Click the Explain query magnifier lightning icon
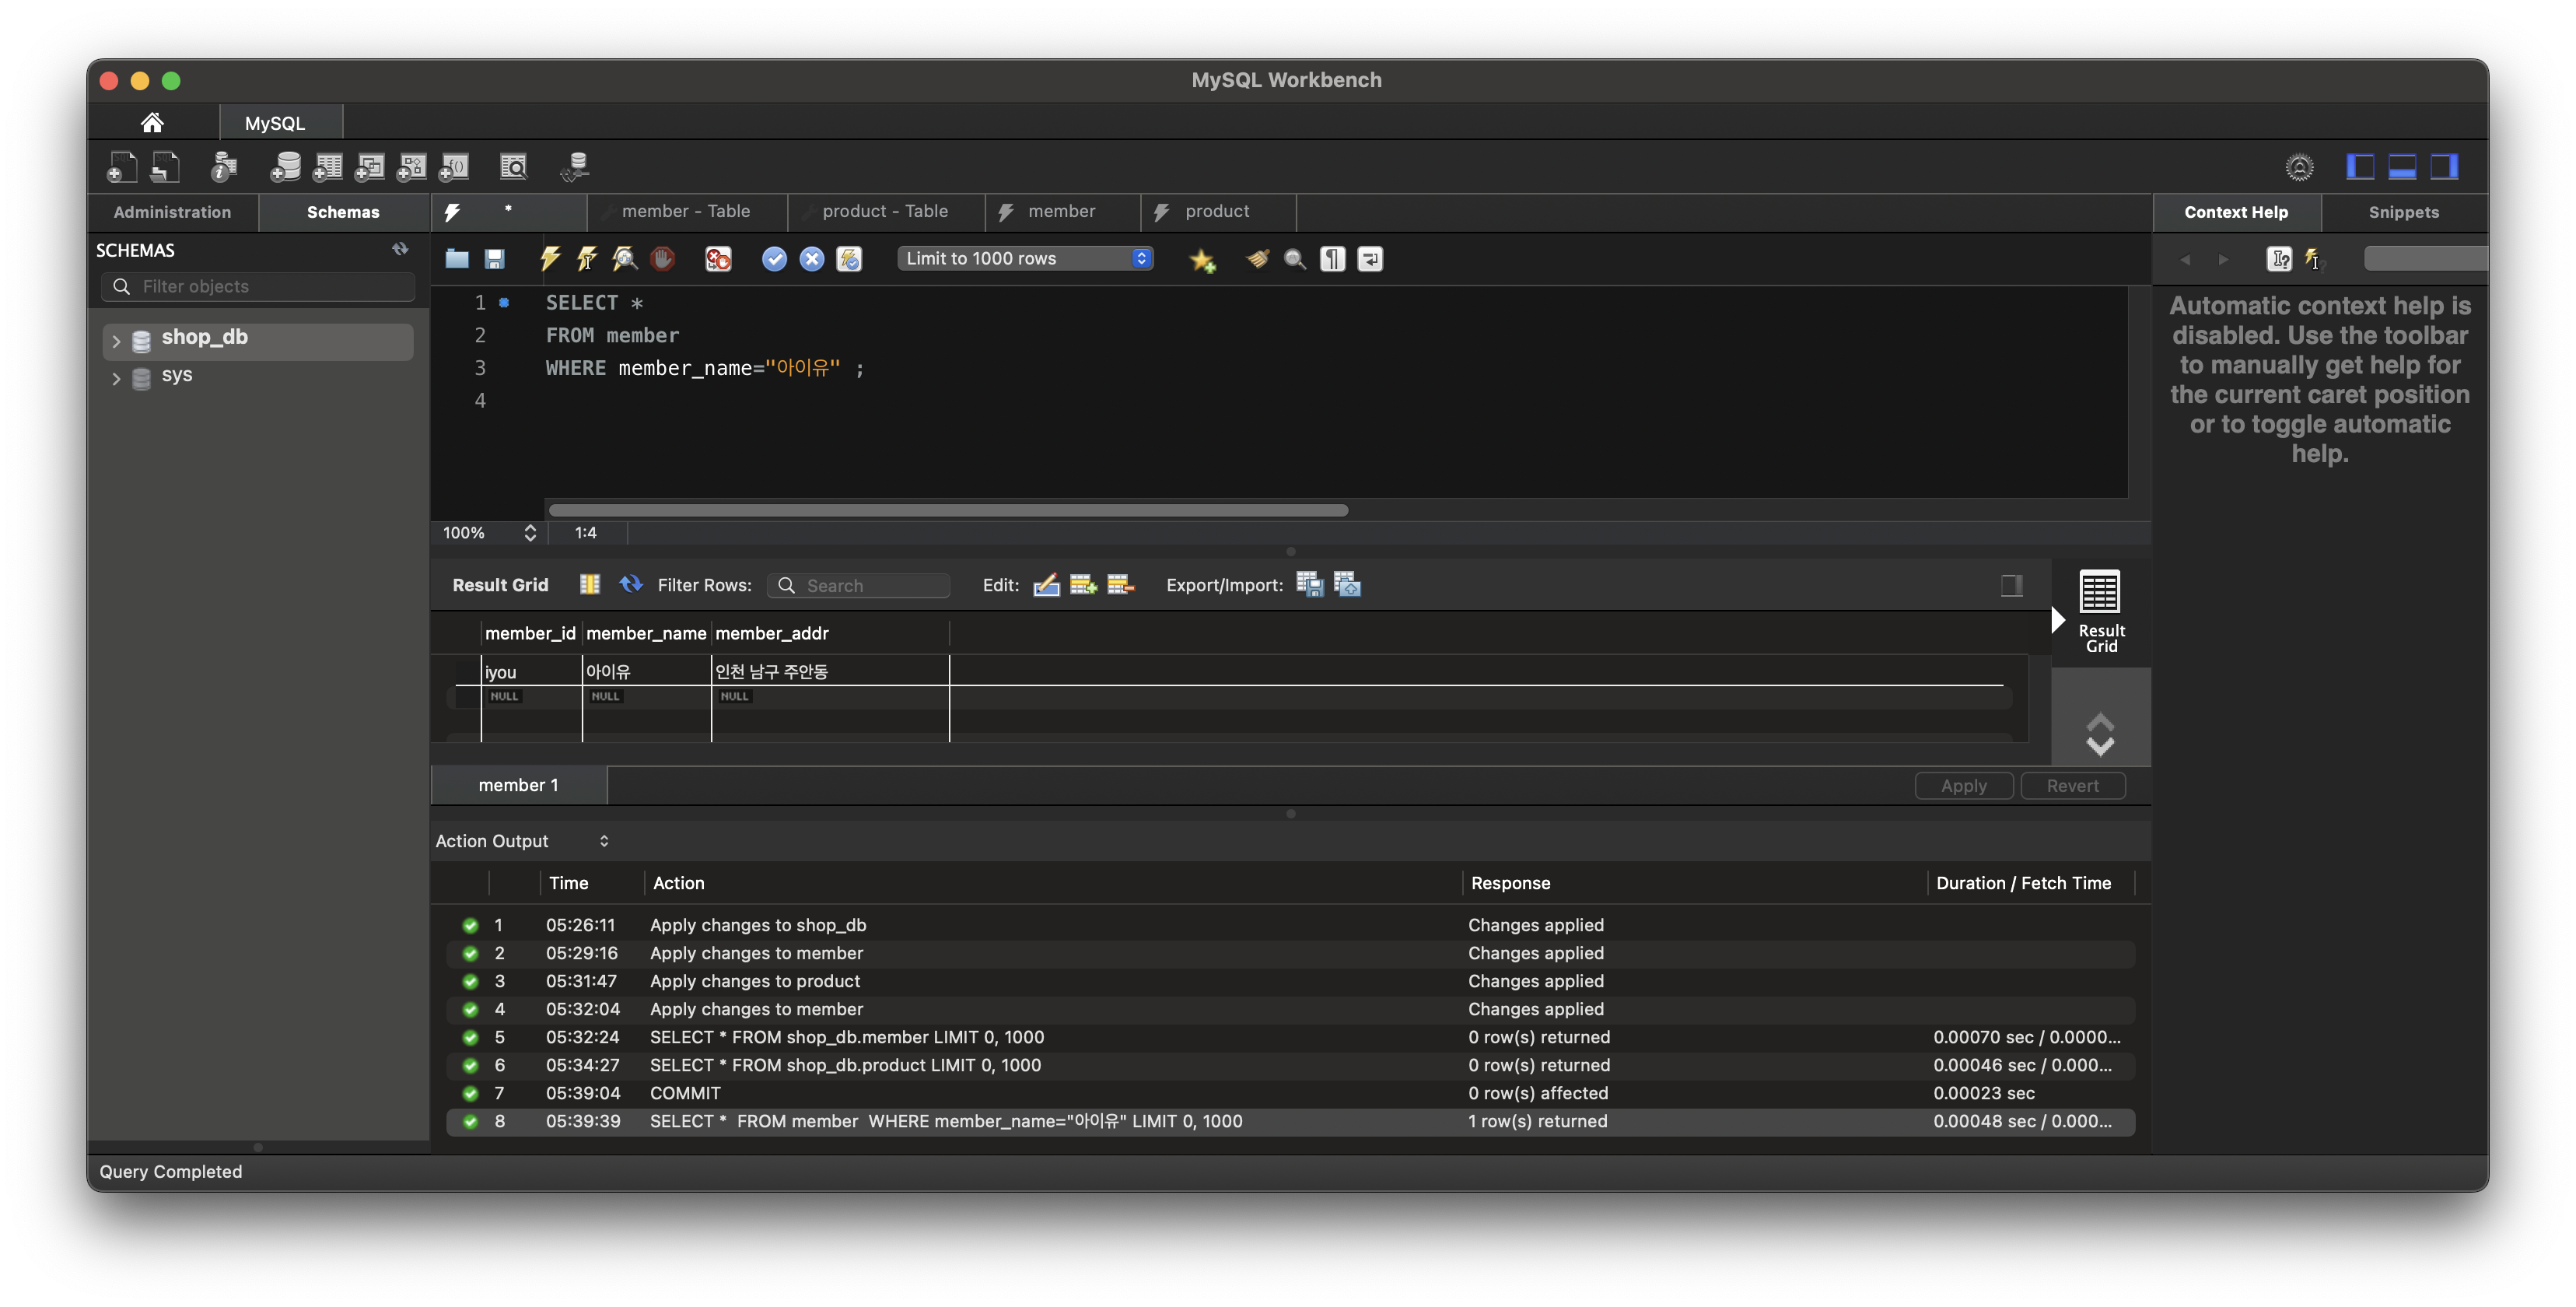This screenshot has width=2576, height=1307. click(625, 259)
